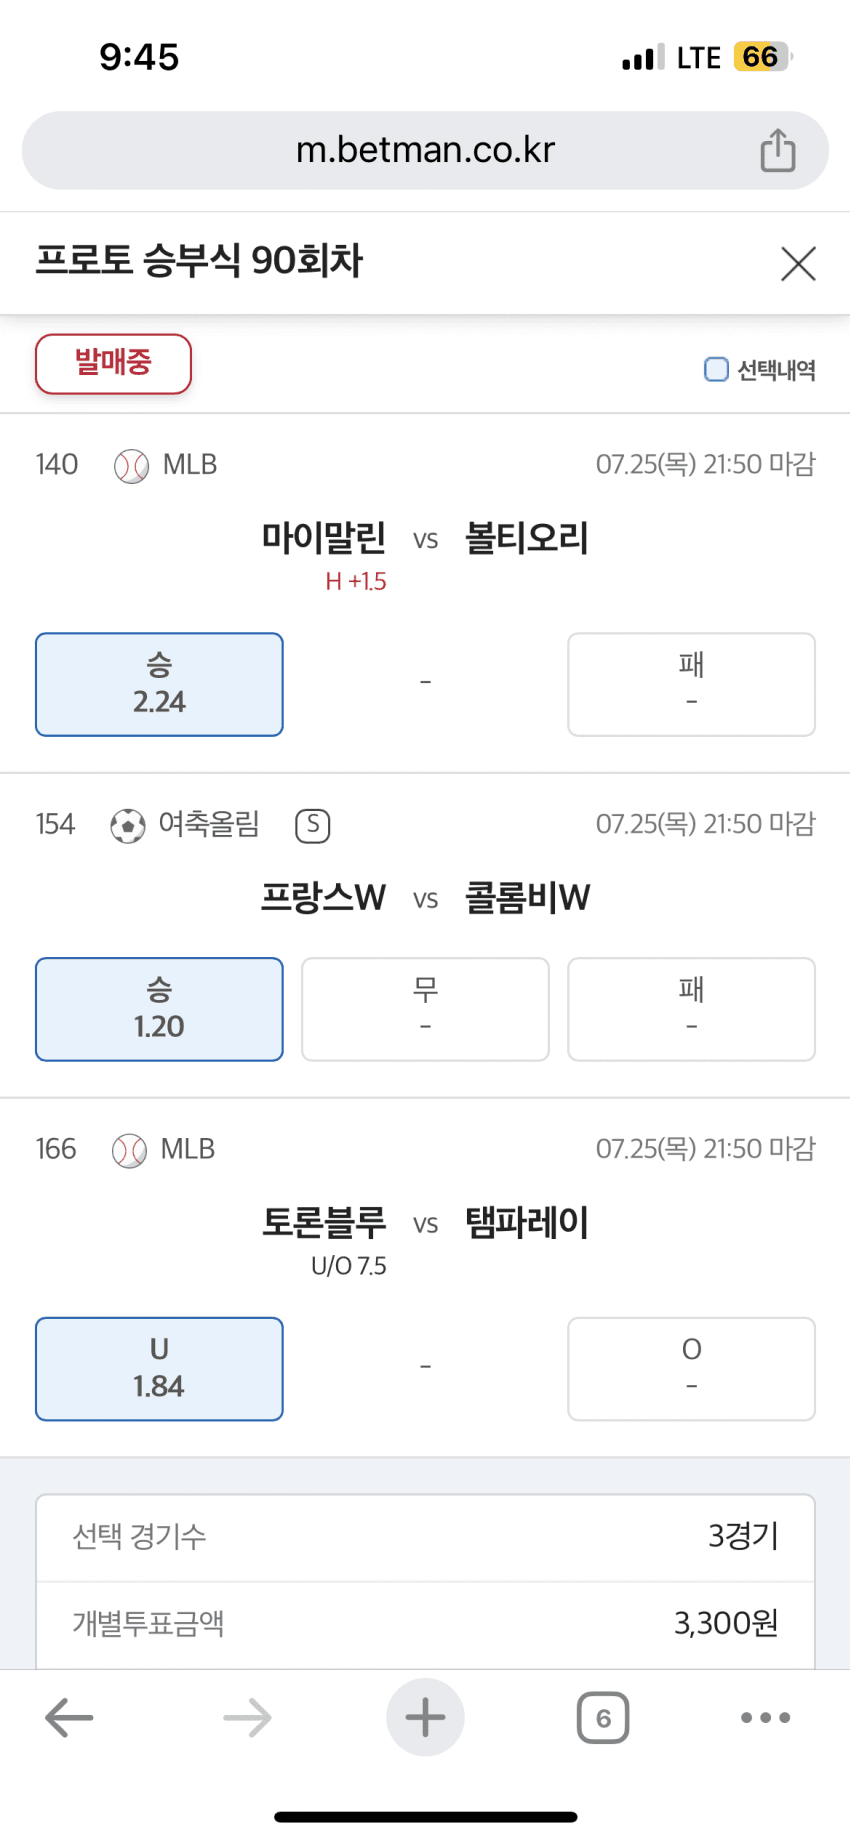Tap the m.betman.co.kr address field
The image size is (850, 1840).
[x=425, y=151]
